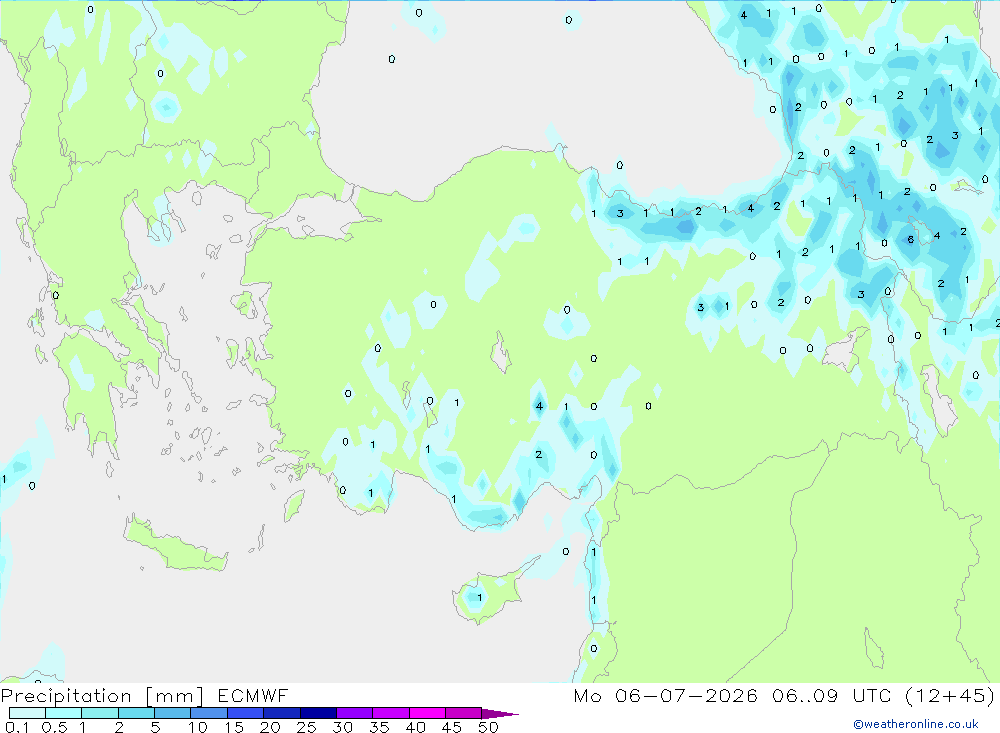Select the '6' precipitation value on map
The image size is (1000, 733).
[911, 240]
